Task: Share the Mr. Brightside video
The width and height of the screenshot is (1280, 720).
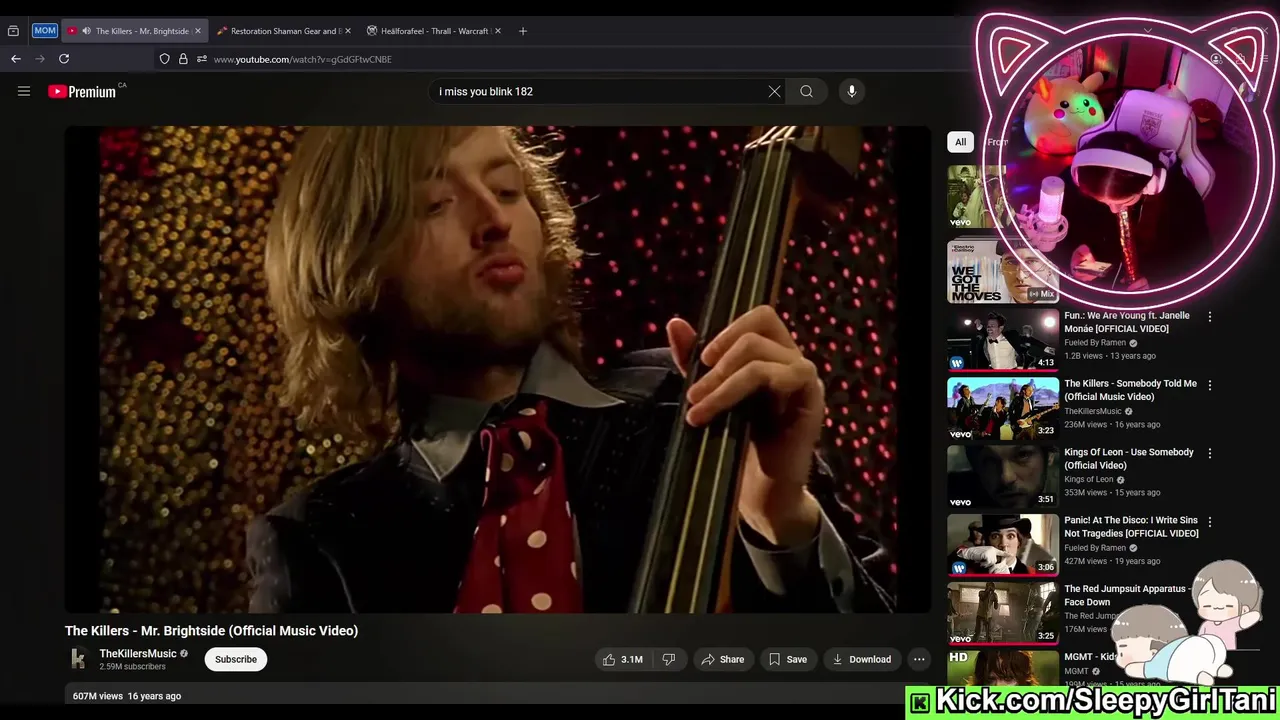Action: pyautogui.click(x=723, y=659)
